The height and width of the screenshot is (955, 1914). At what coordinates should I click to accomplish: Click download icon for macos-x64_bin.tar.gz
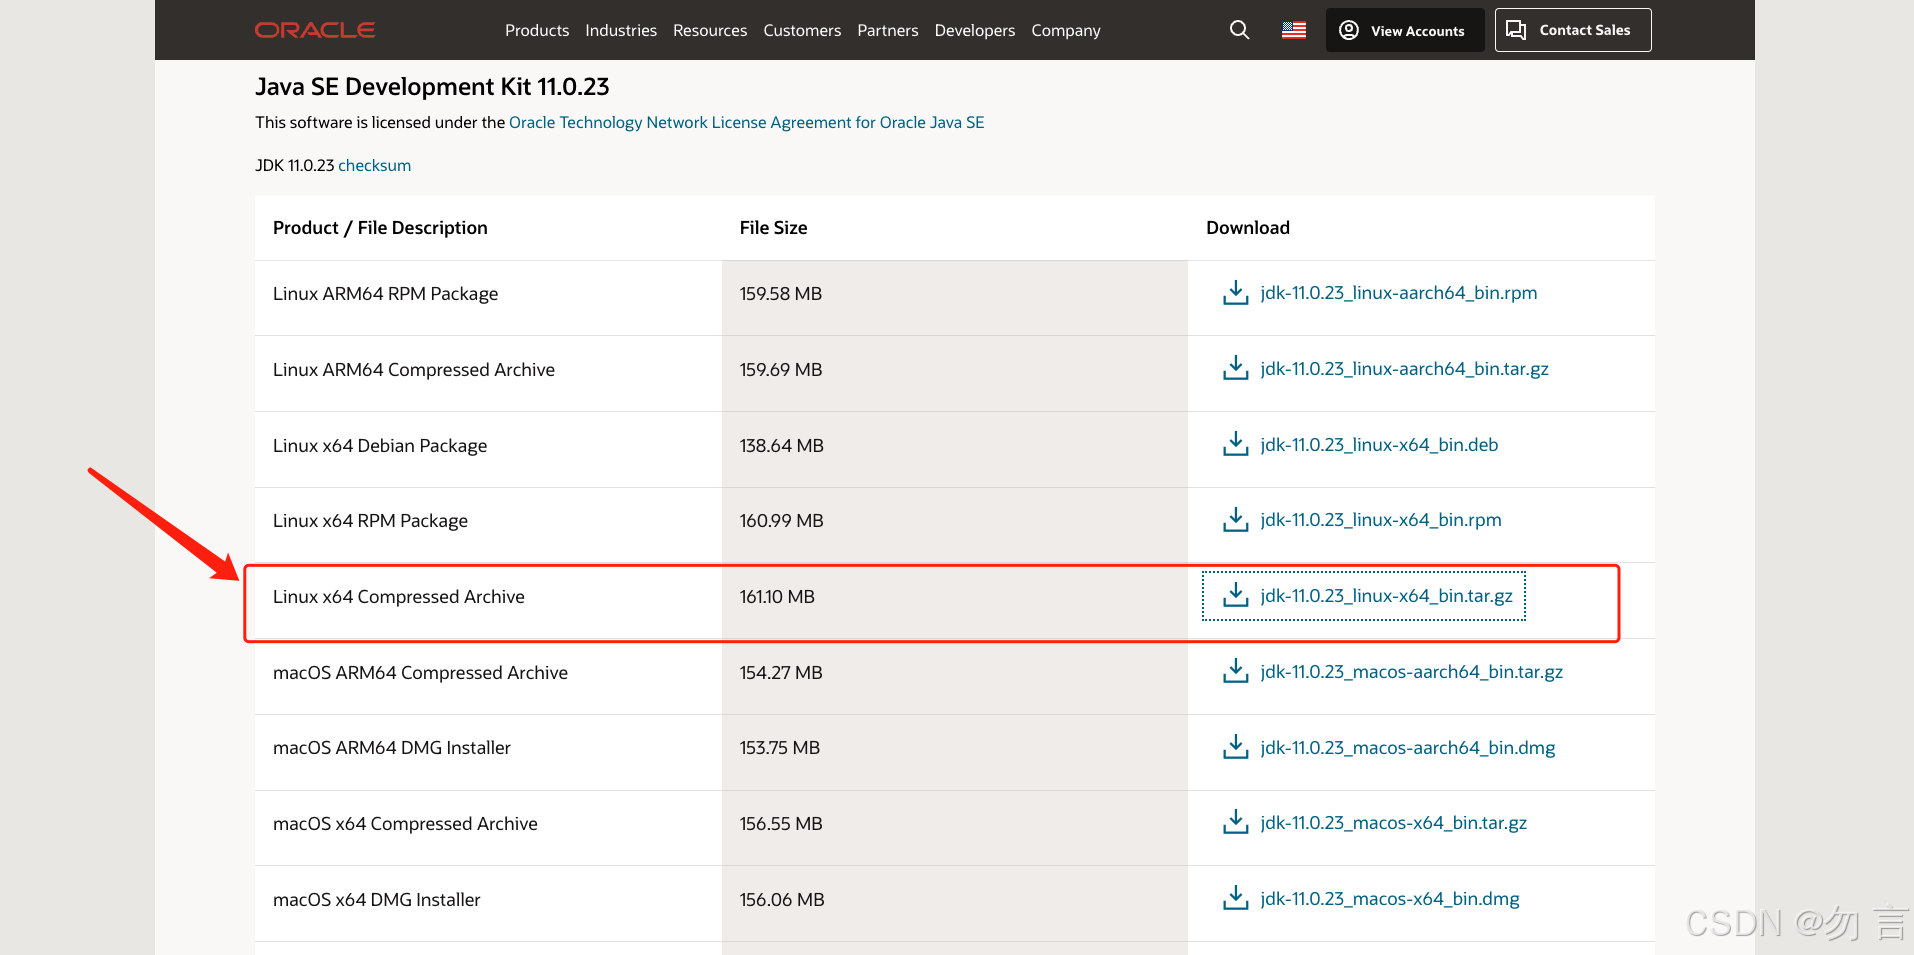point(1236,823)
